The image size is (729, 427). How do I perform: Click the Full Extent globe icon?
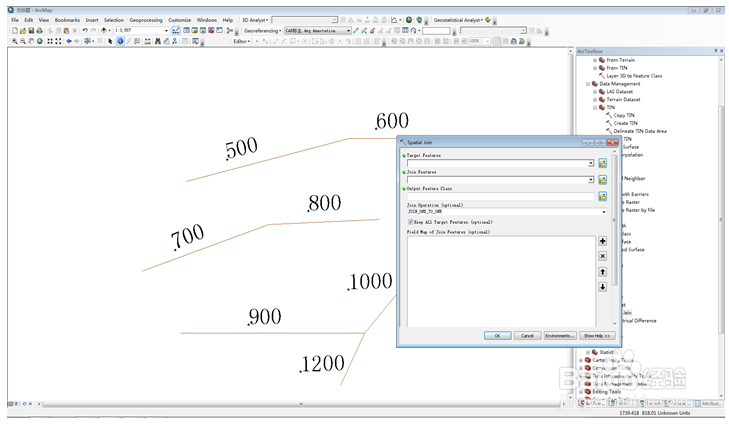coord(40,41)
